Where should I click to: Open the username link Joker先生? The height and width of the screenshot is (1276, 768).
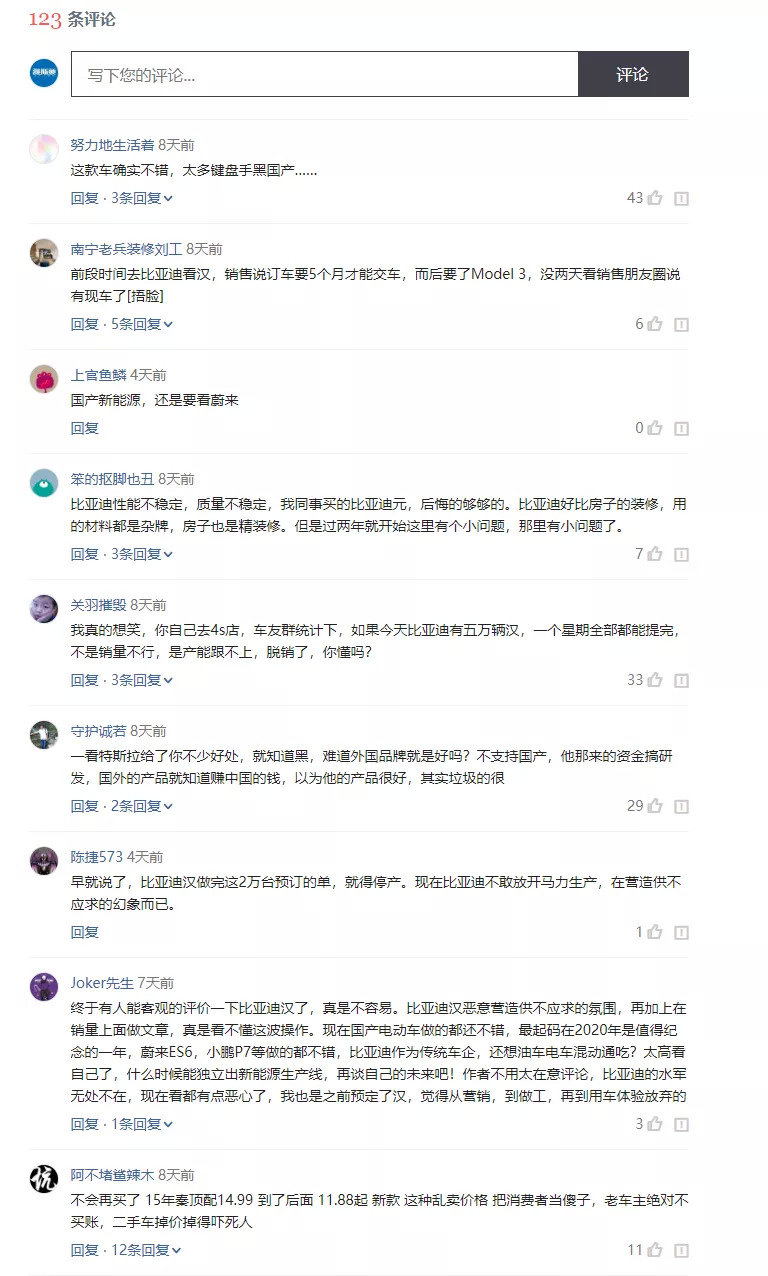[x=102, y=983]
